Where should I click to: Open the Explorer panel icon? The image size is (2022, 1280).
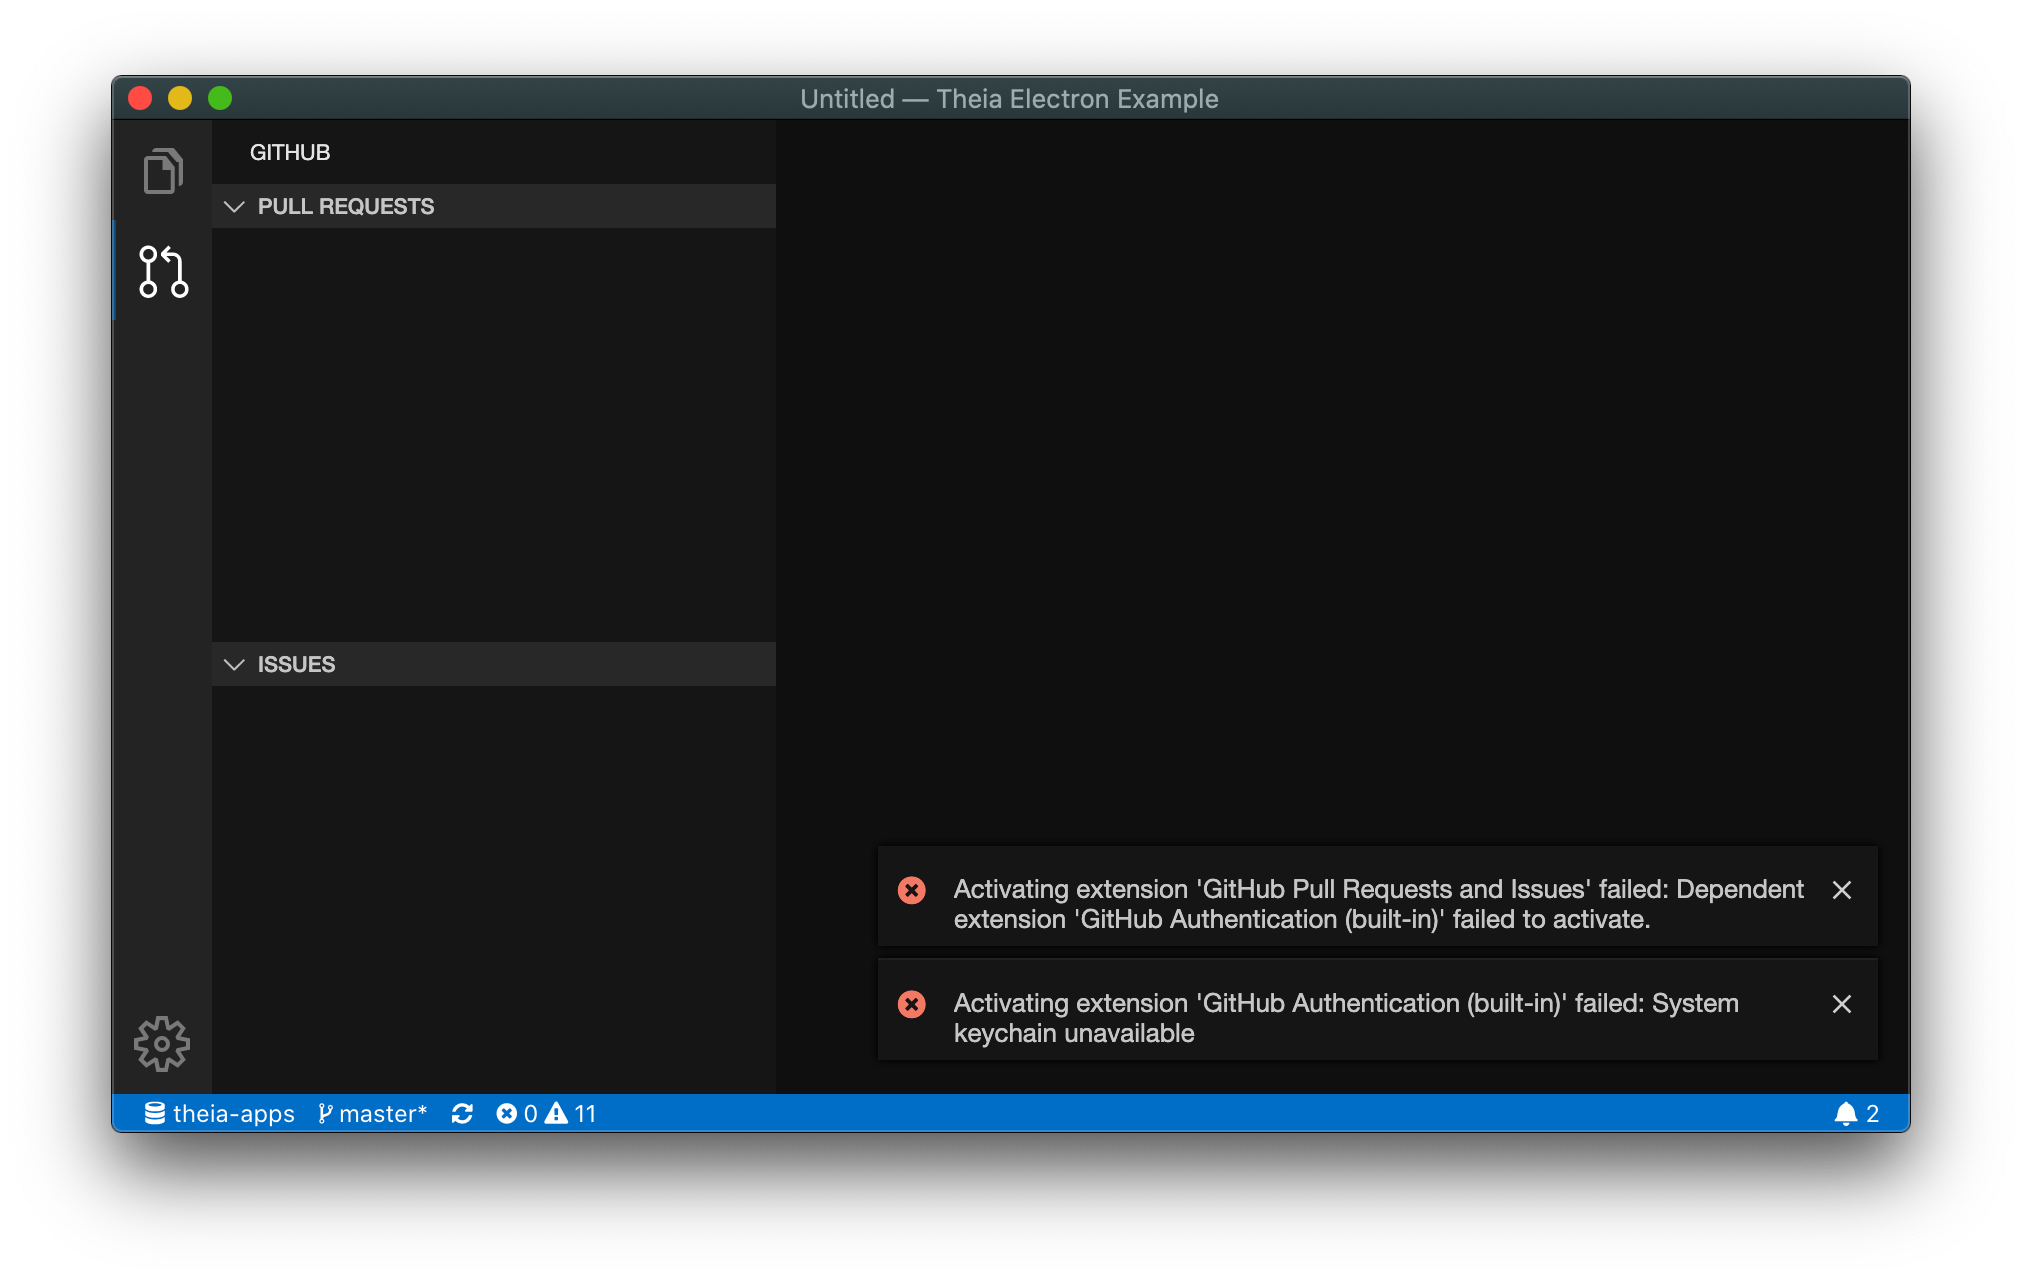(162, 172)
